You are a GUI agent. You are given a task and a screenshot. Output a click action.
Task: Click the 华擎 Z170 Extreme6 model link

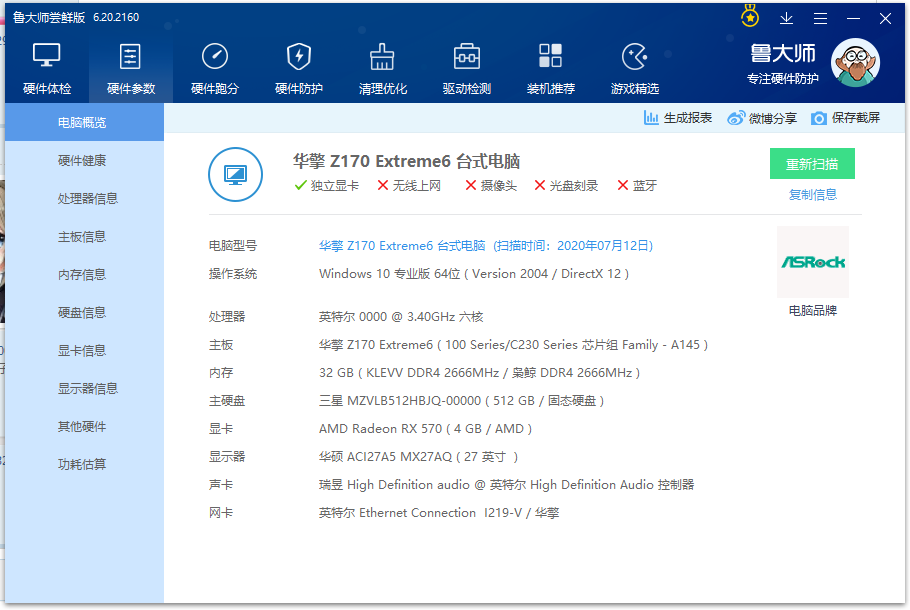click(402, 245)
